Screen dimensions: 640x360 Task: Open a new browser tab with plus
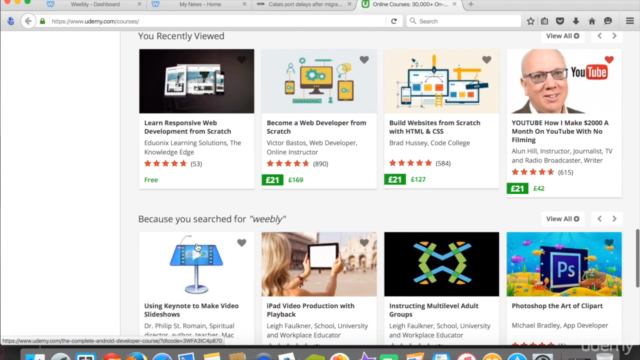click(x=471, y=4)
